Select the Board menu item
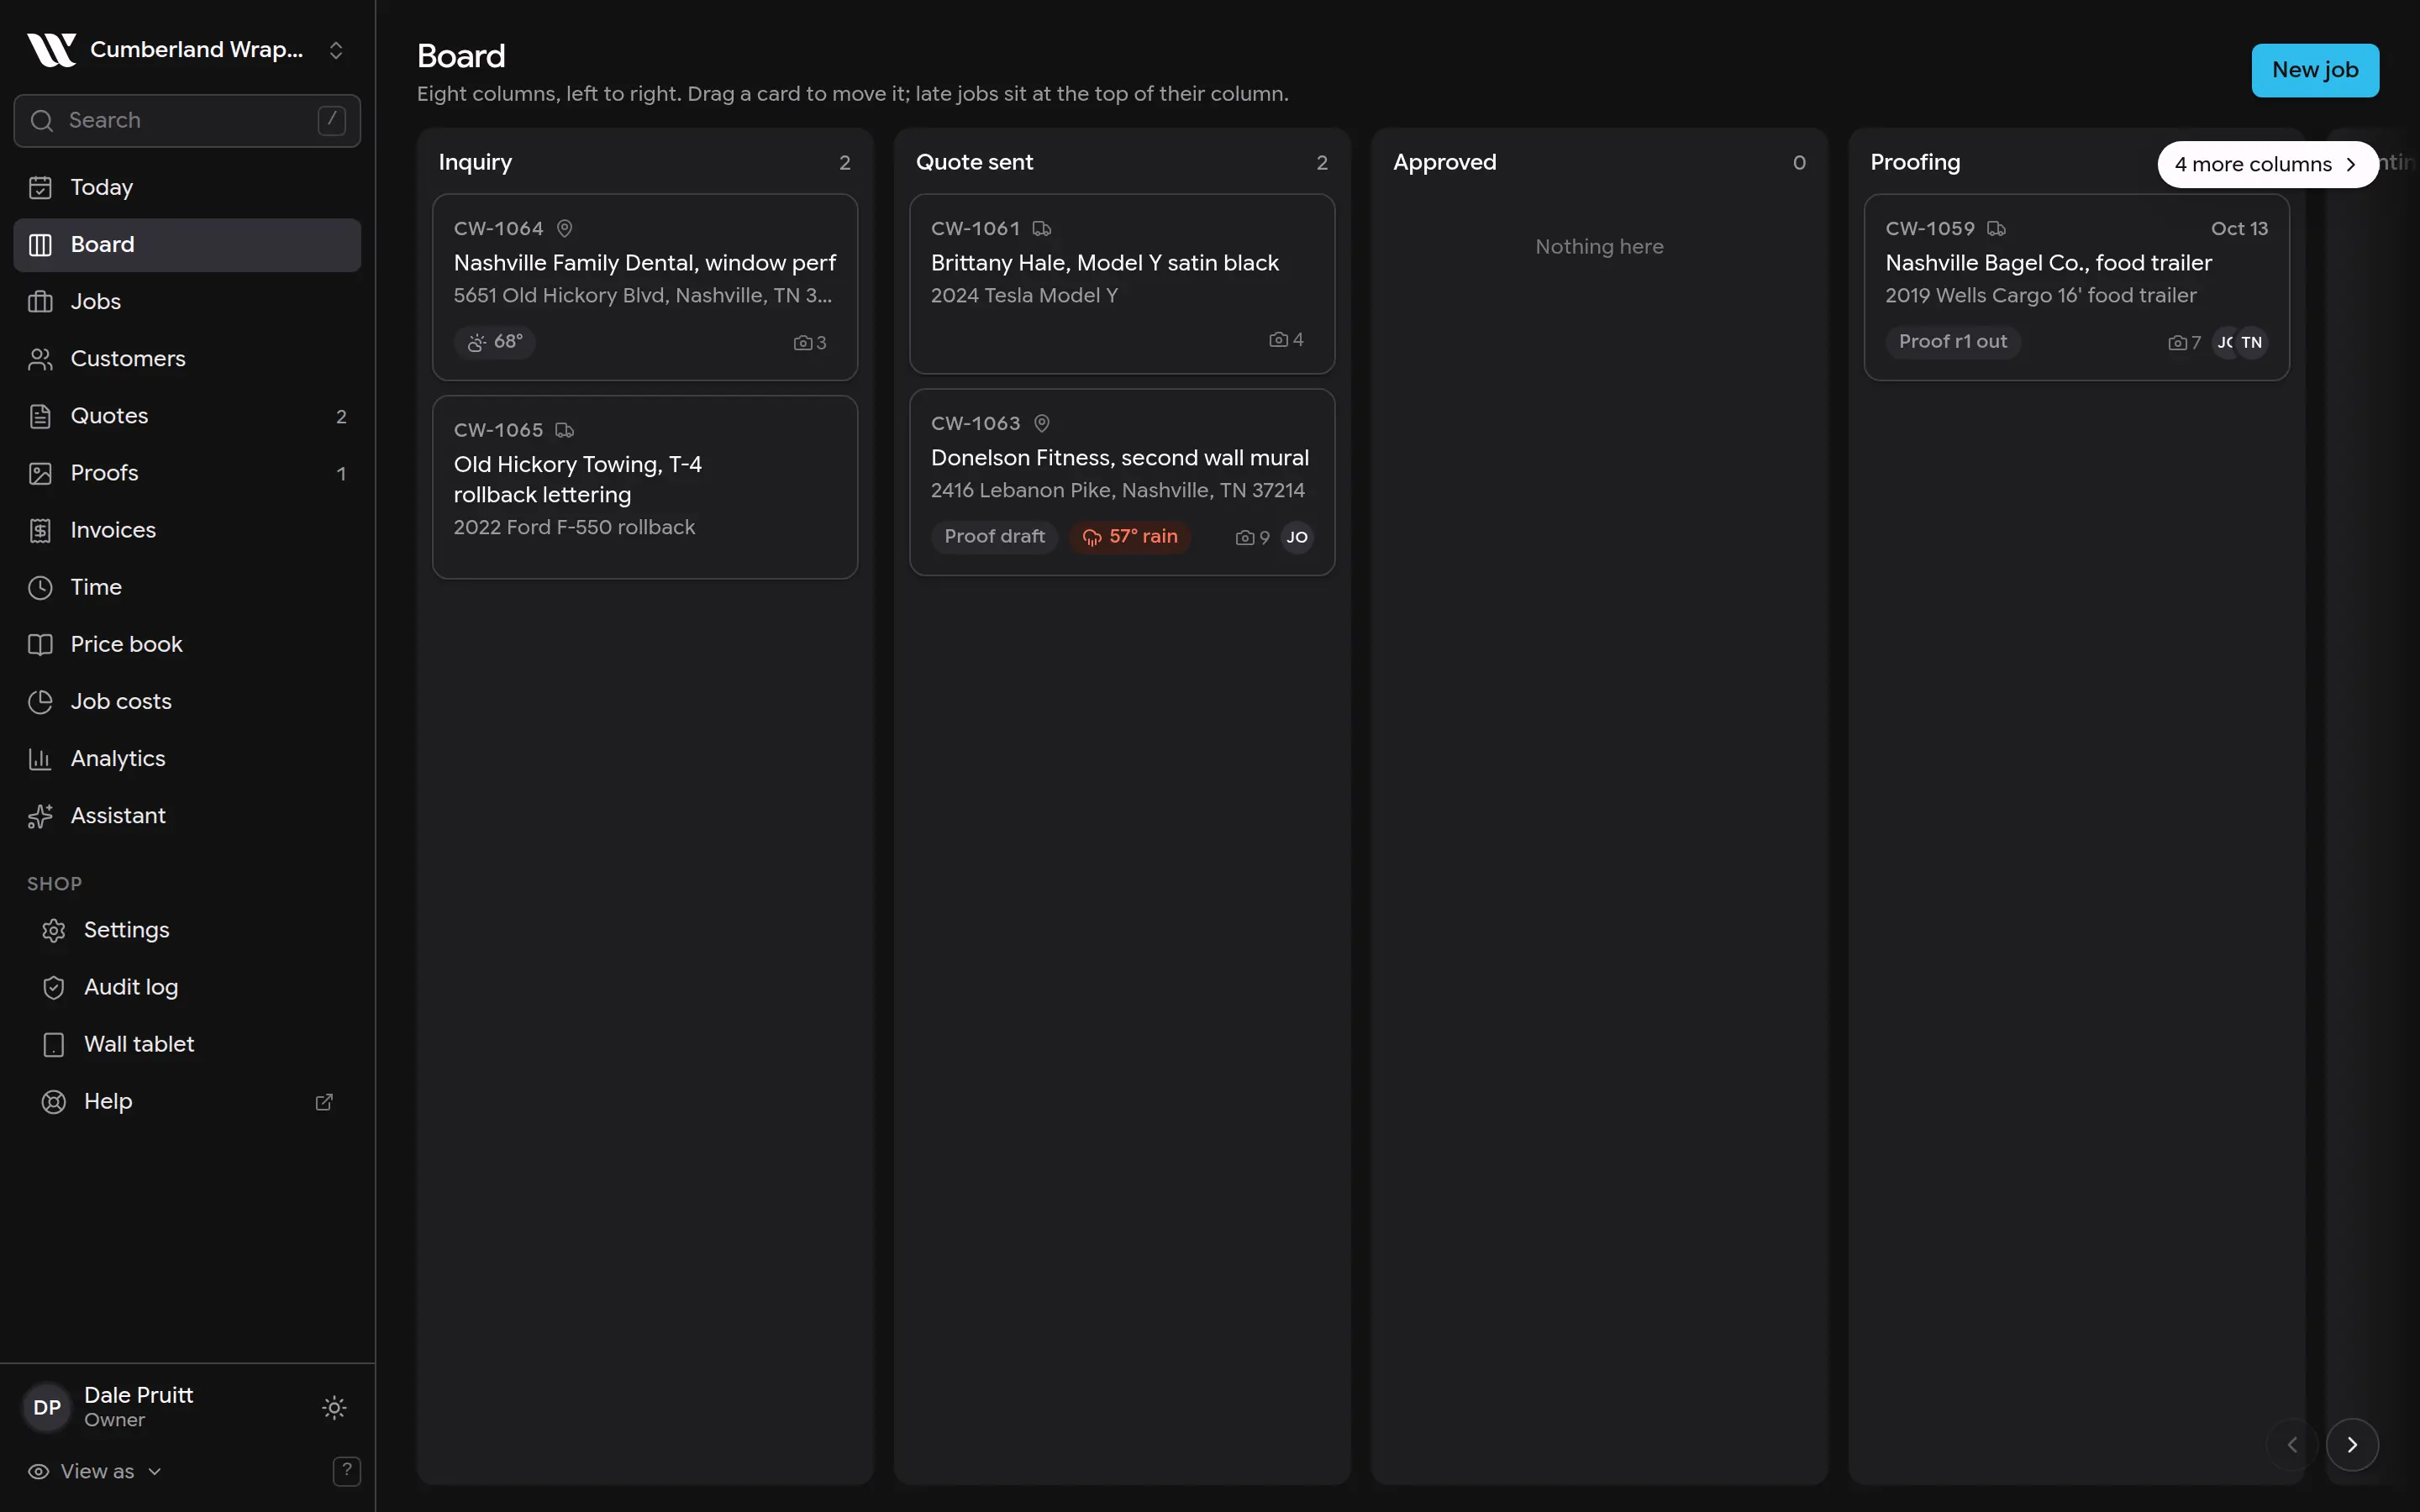This screenshot has height=1512, width=2420. (187, 245)
